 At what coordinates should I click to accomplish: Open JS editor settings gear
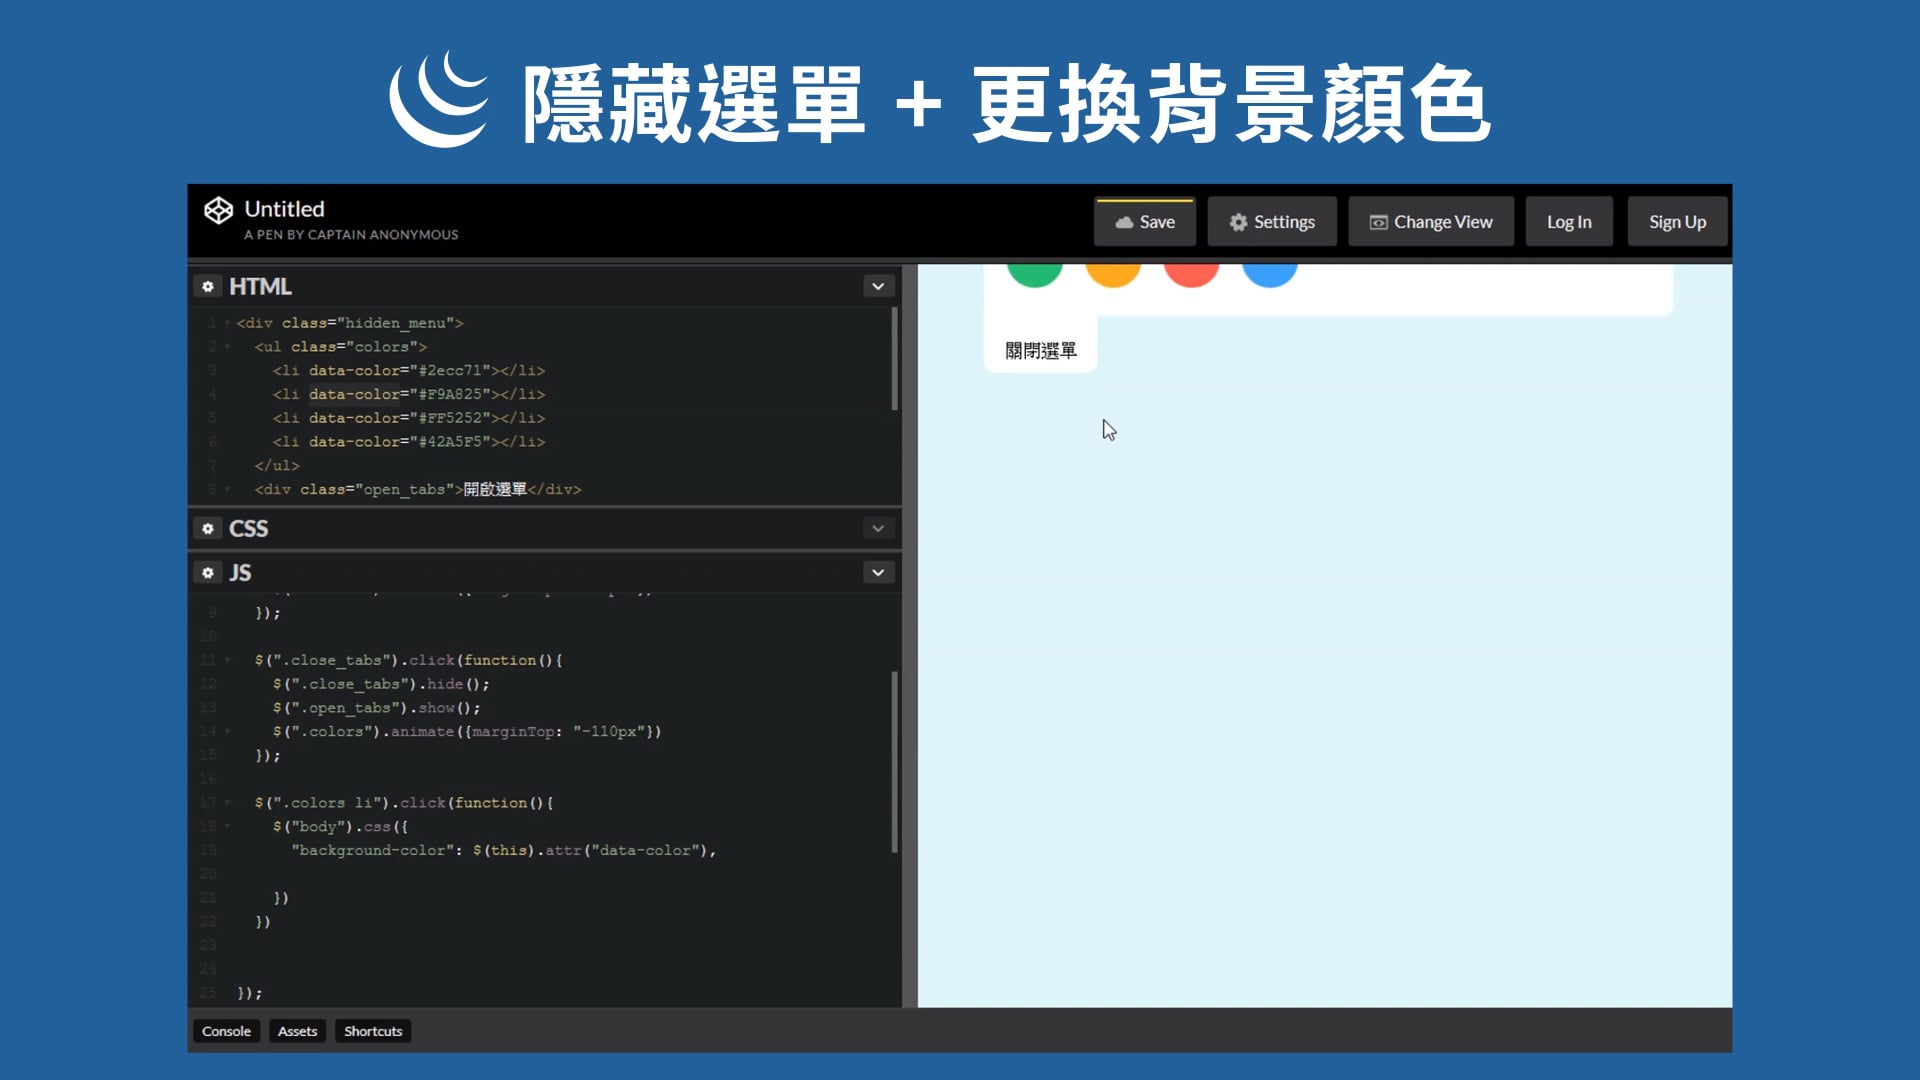(x=208, y=572)
